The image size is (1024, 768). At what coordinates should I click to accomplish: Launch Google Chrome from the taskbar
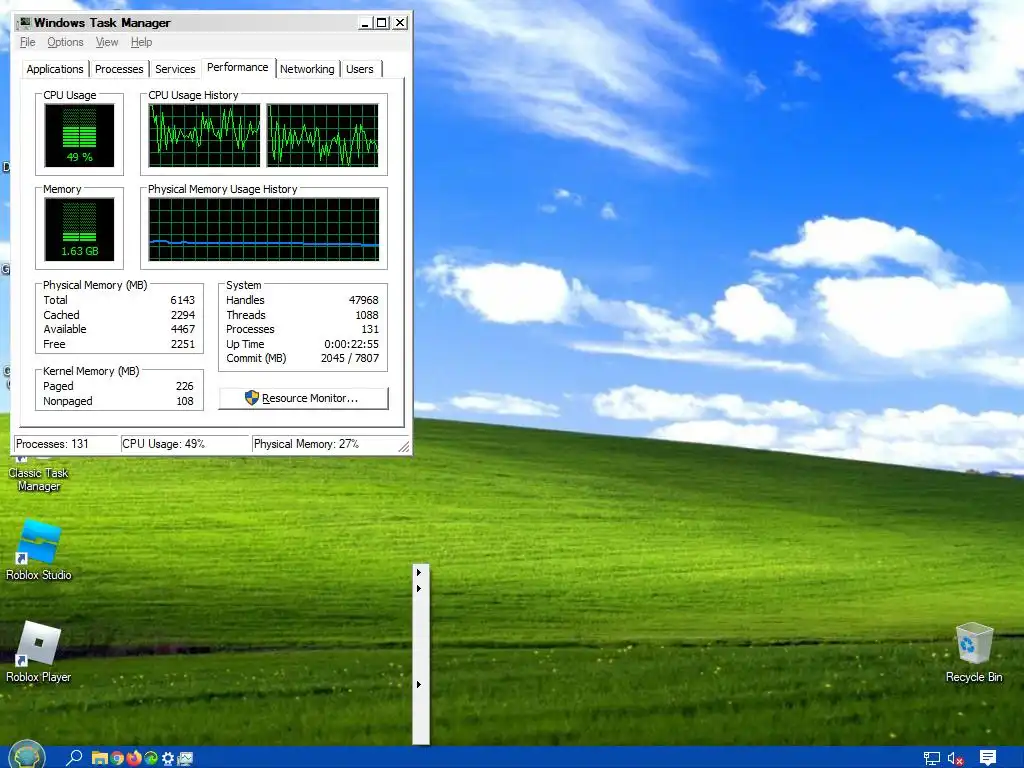tap(117, 758)
